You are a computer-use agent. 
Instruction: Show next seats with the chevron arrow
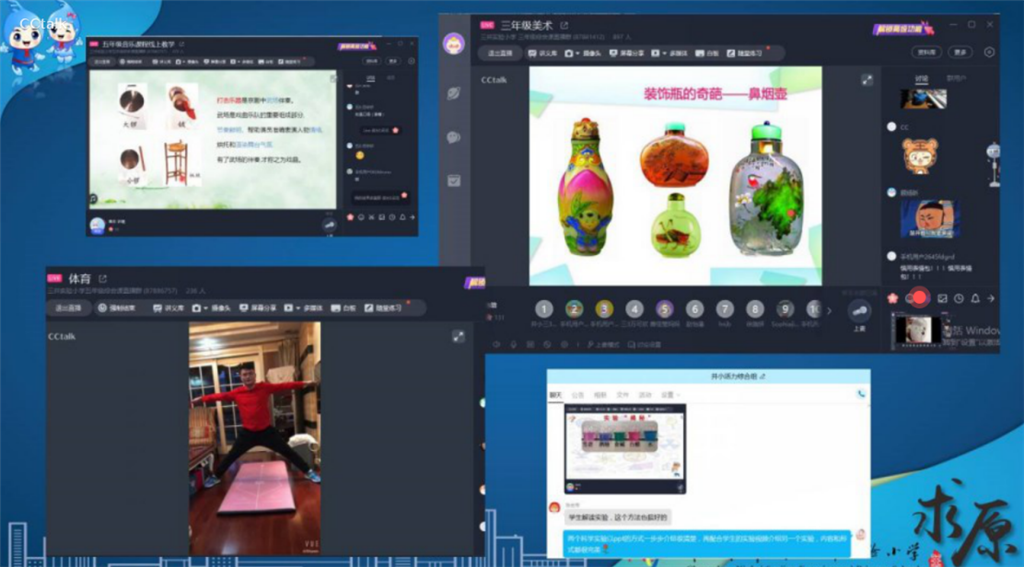click(829, 311)
